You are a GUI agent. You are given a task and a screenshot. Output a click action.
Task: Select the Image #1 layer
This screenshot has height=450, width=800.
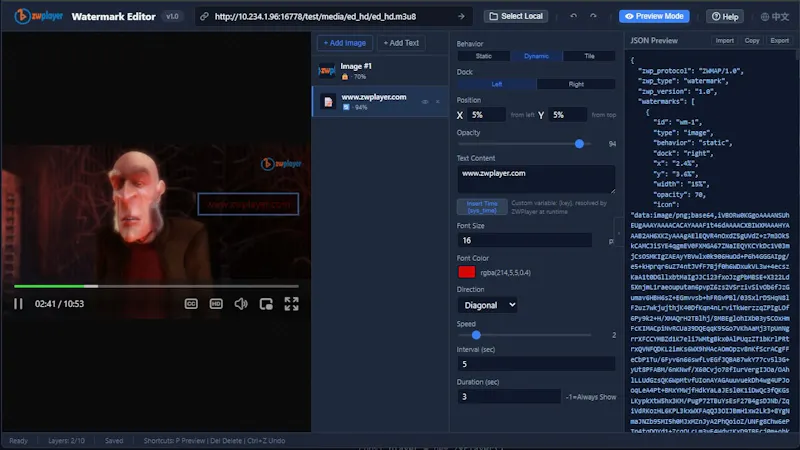coord(380,71)
